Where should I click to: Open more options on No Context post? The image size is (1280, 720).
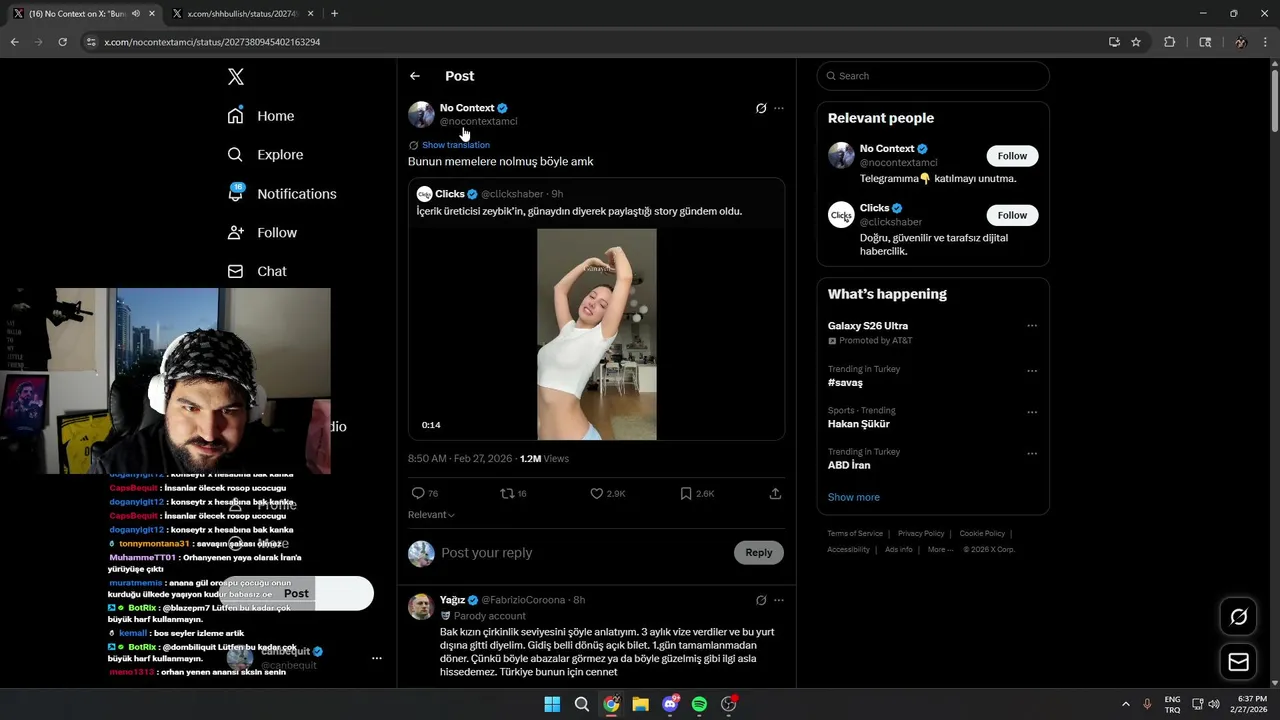click(x=779, y=108)
